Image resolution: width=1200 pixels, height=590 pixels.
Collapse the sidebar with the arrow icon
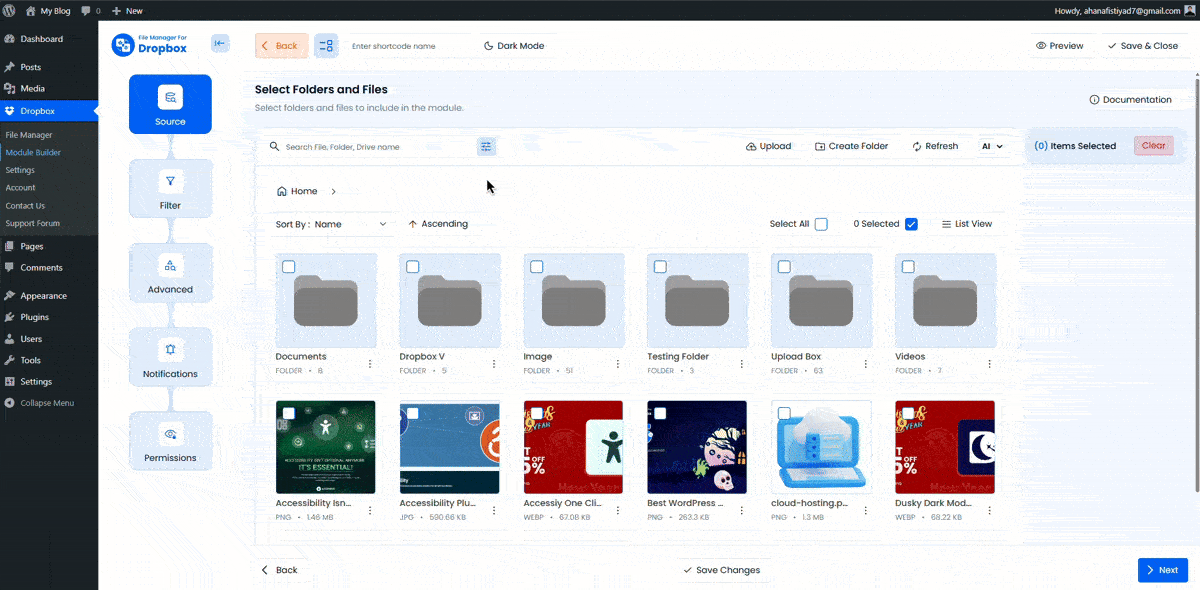219,44
